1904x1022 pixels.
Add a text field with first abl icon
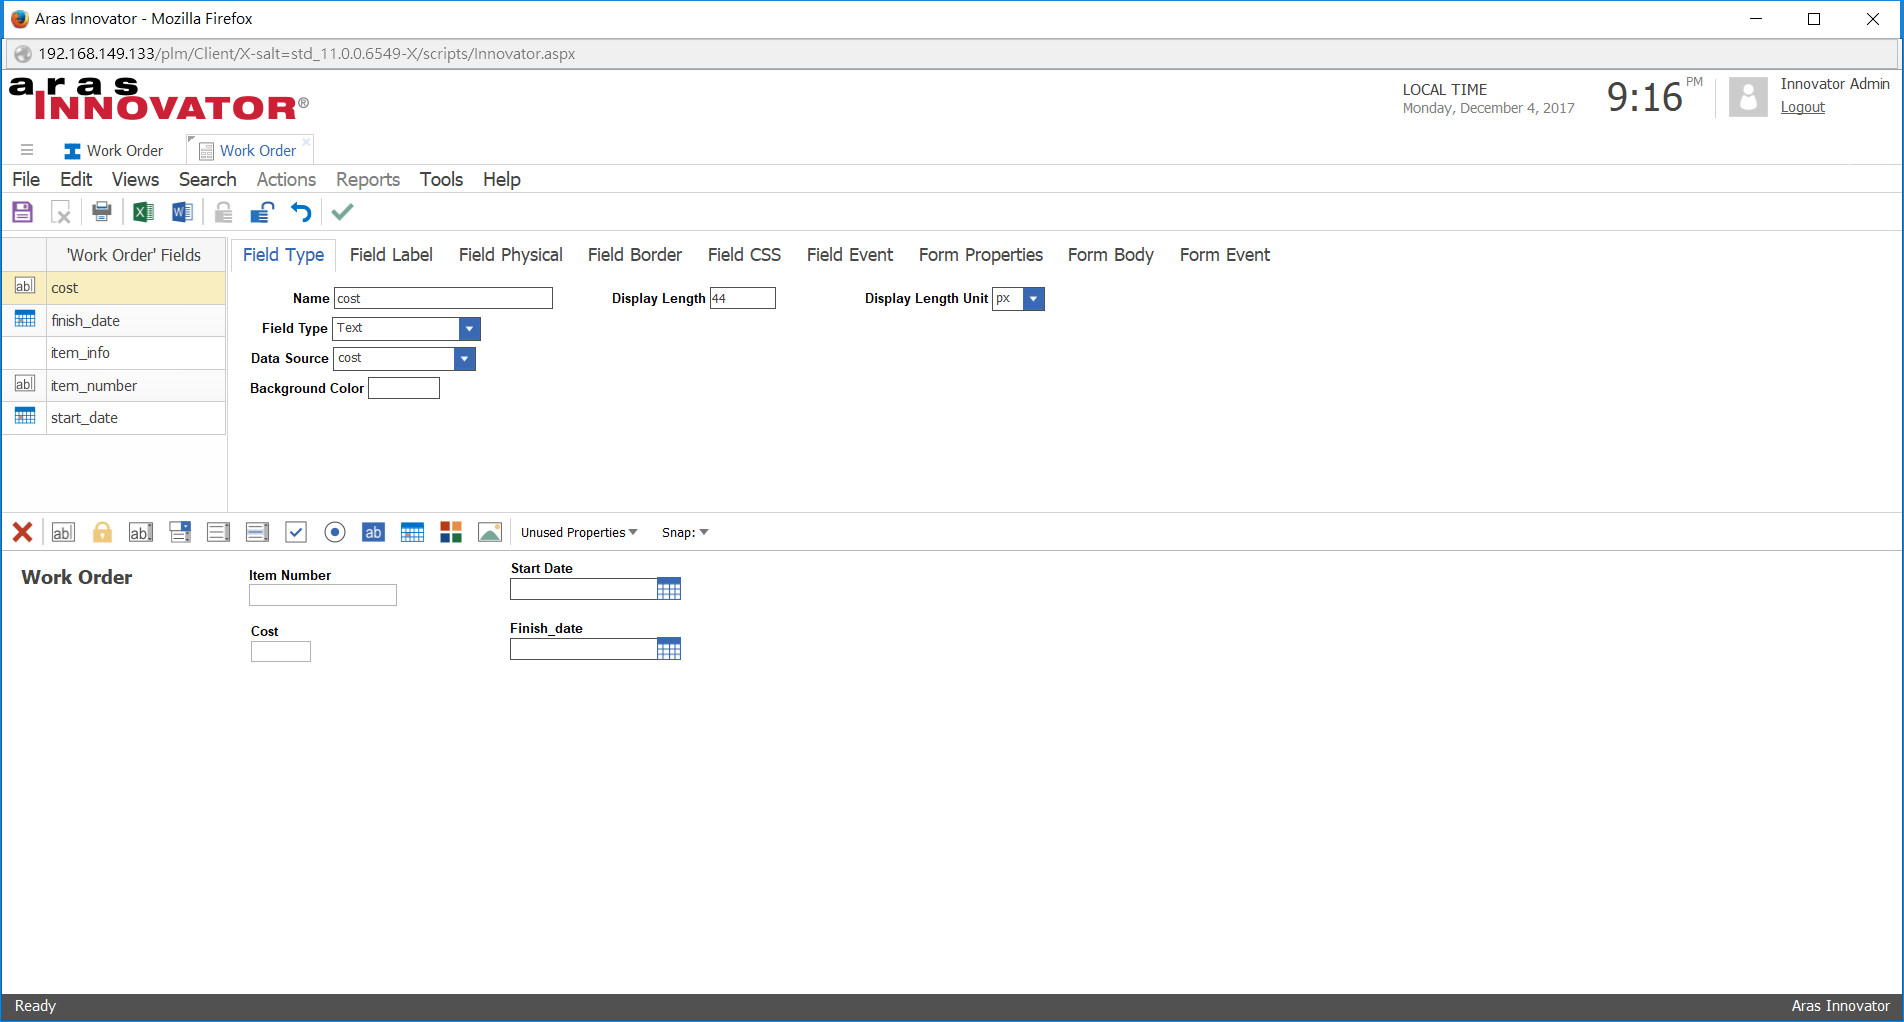pyautogui.click(x=62, y=532)
